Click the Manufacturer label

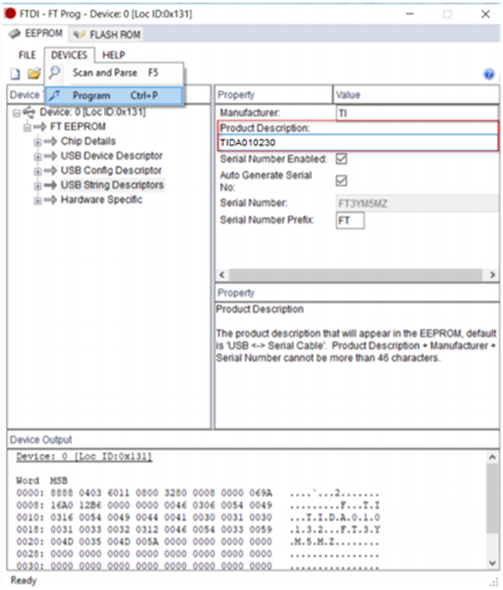[x=250, y=113]
